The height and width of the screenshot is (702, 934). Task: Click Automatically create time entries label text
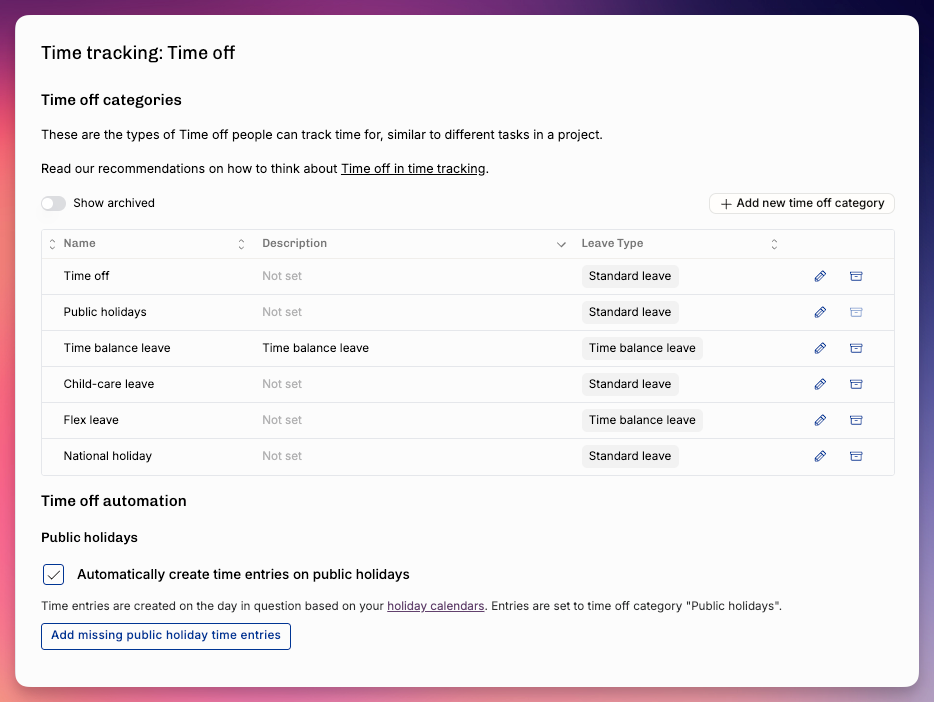(x=243, y=575)
